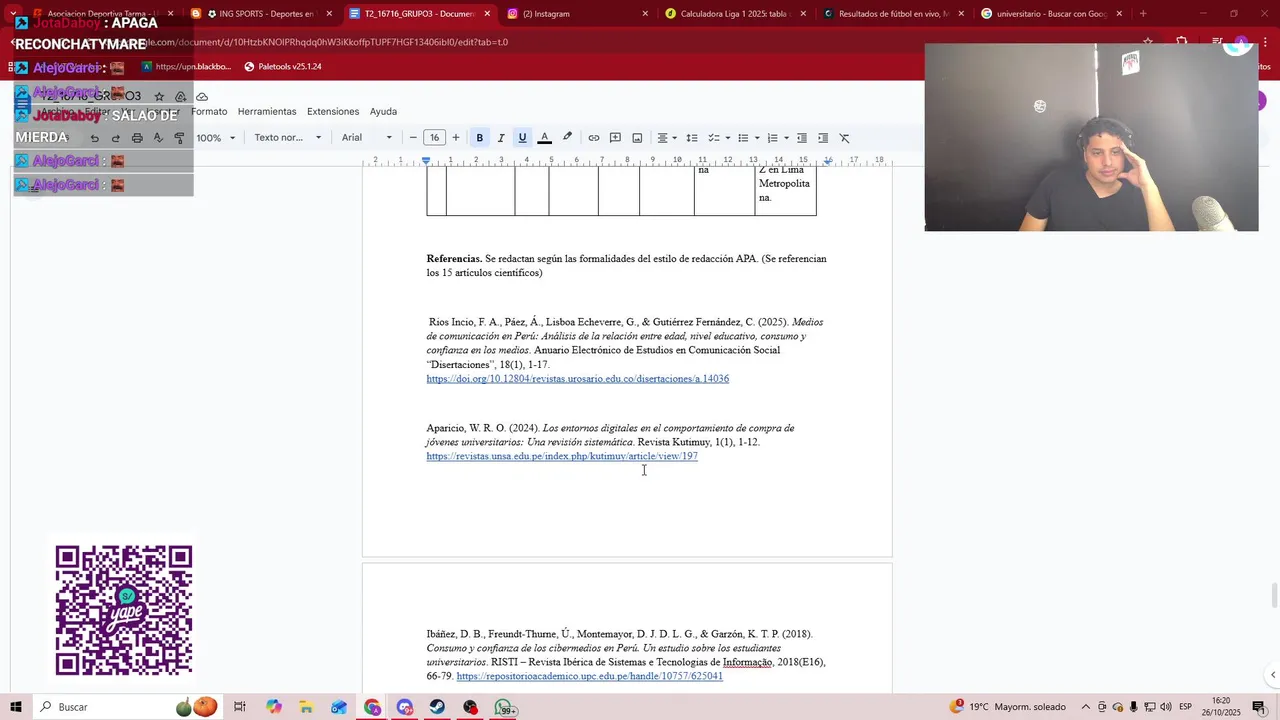Toggle underline formatting
Image resolution: width=1280 pixels, height=720 pixels.
(522, 138)
